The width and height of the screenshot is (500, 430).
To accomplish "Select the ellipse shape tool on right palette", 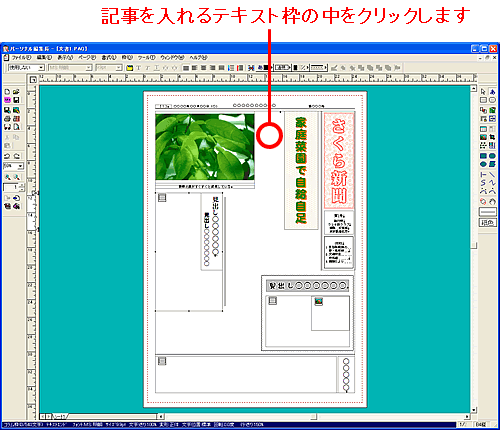I will click(x=492, y=100).
